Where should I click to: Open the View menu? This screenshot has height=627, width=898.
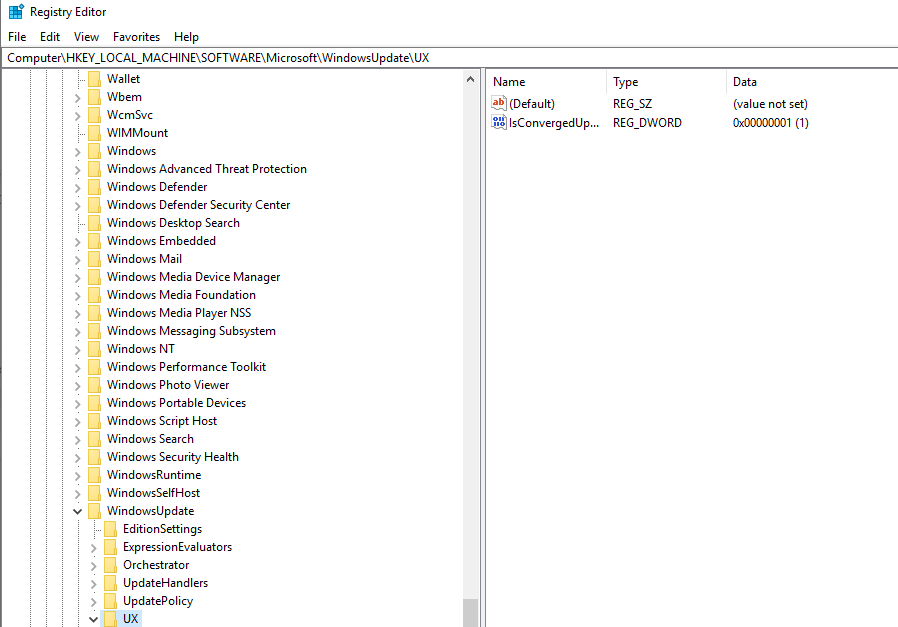coord(86,37)
